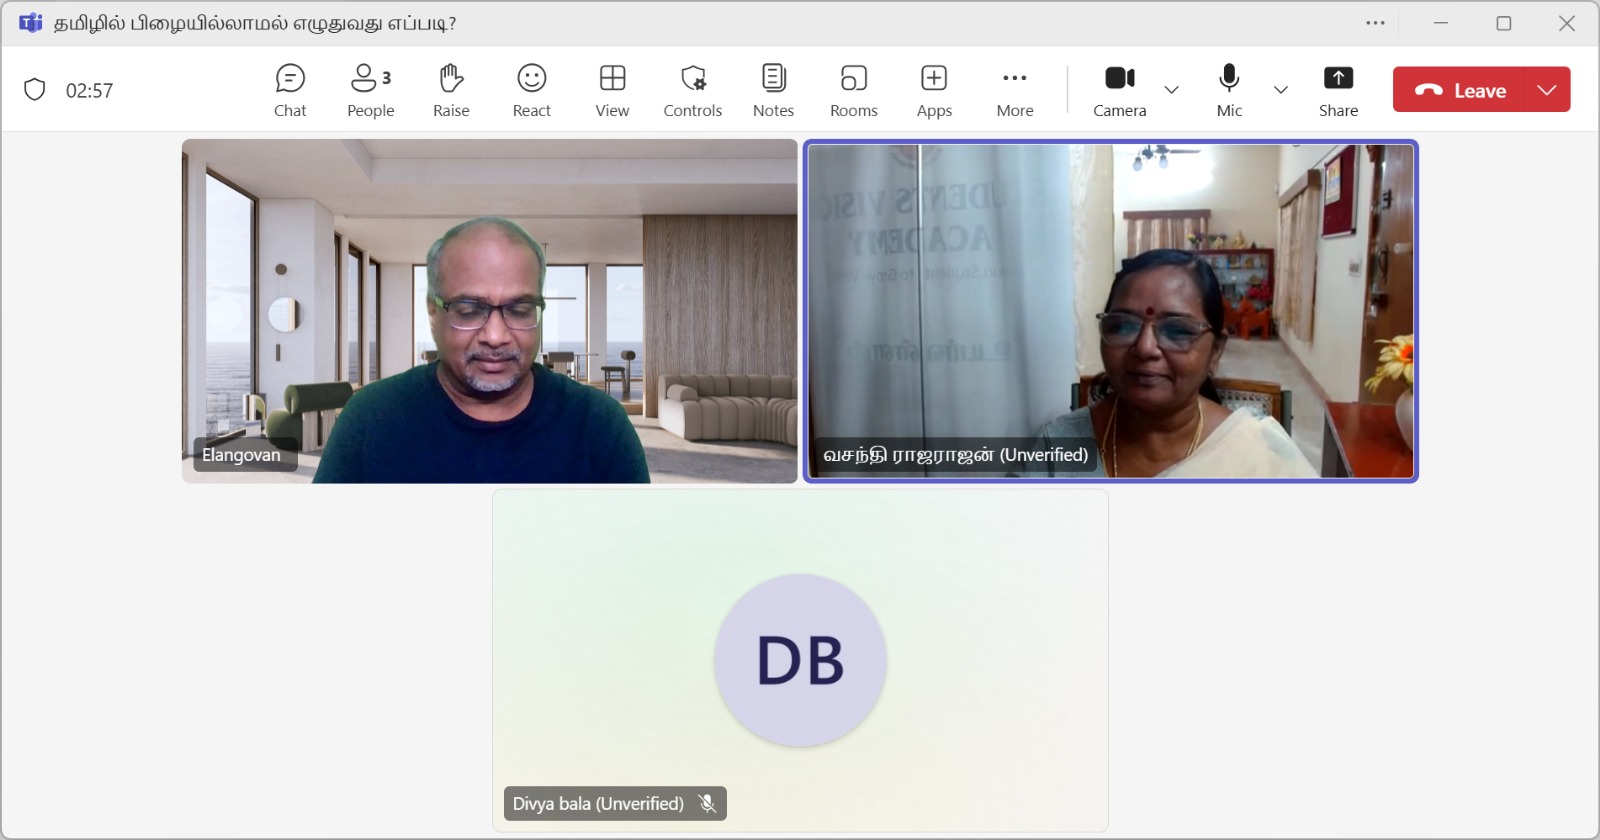Open the Leave options dropdown arrow
Screen dimensions: 1600x840
1547,90
